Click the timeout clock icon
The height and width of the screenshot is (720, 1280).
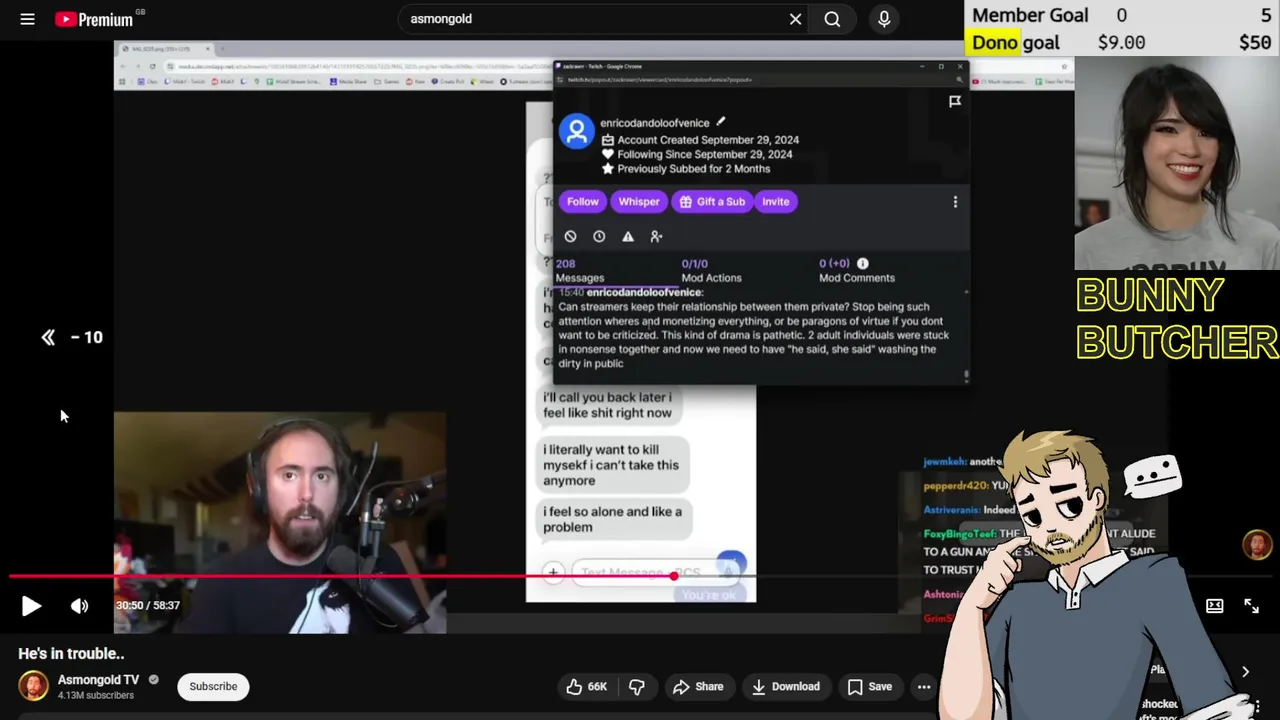click(x=599, y=236)
